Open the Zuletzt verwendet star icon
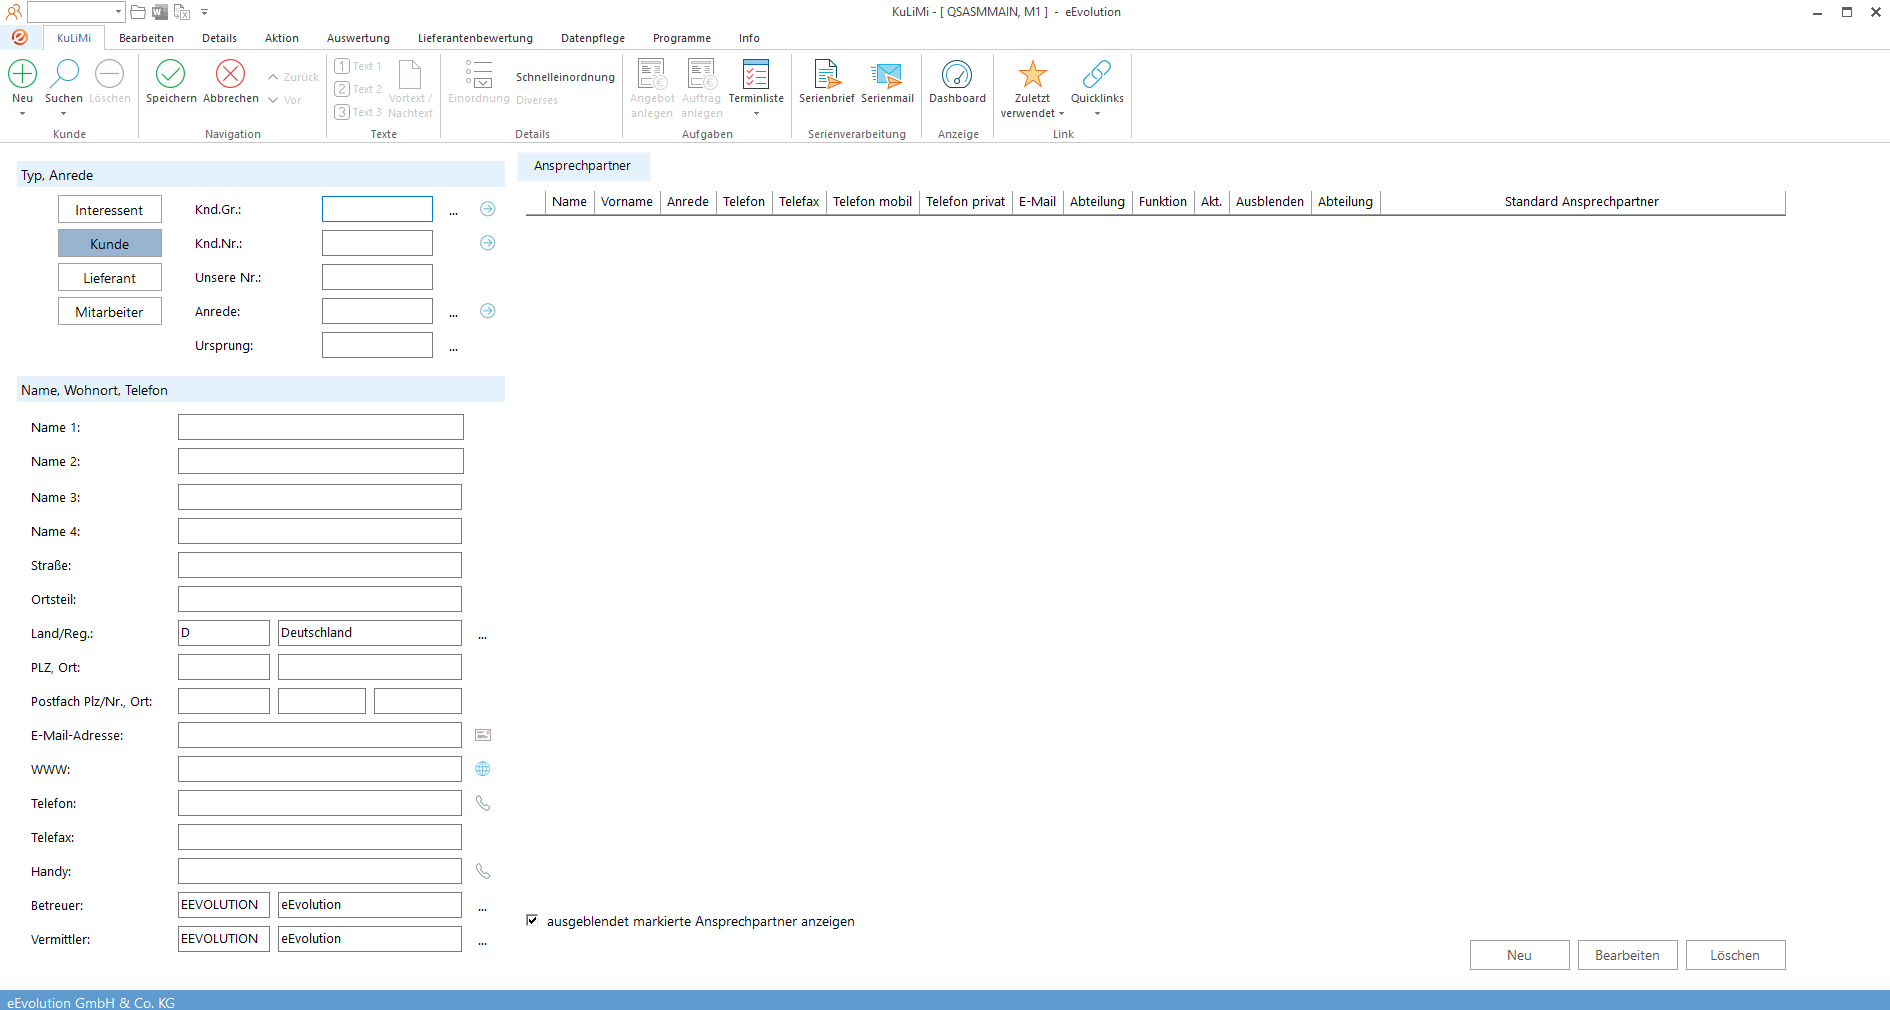1890x1010 pixels. tap(1032, 74)
